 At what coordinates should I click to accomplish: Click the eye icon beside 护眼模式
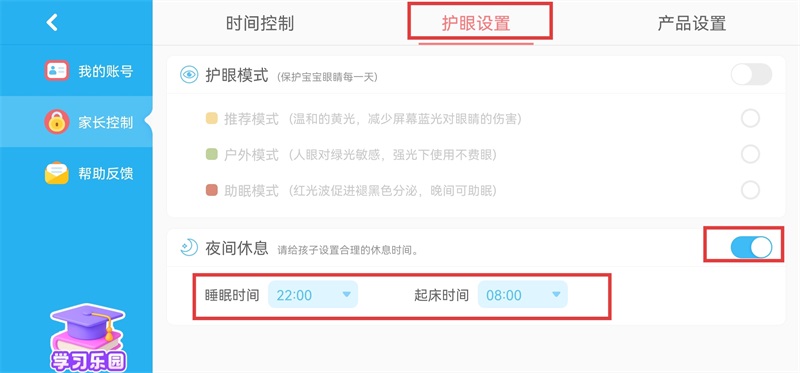(x=189, y=75)
